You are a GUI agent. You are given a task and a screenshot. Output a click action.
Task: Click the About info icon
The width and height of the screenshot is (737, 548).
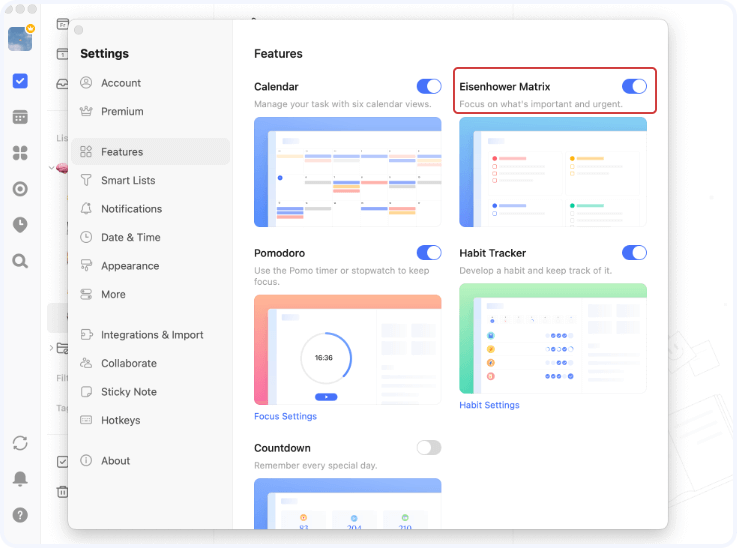[x=86, y=460]
